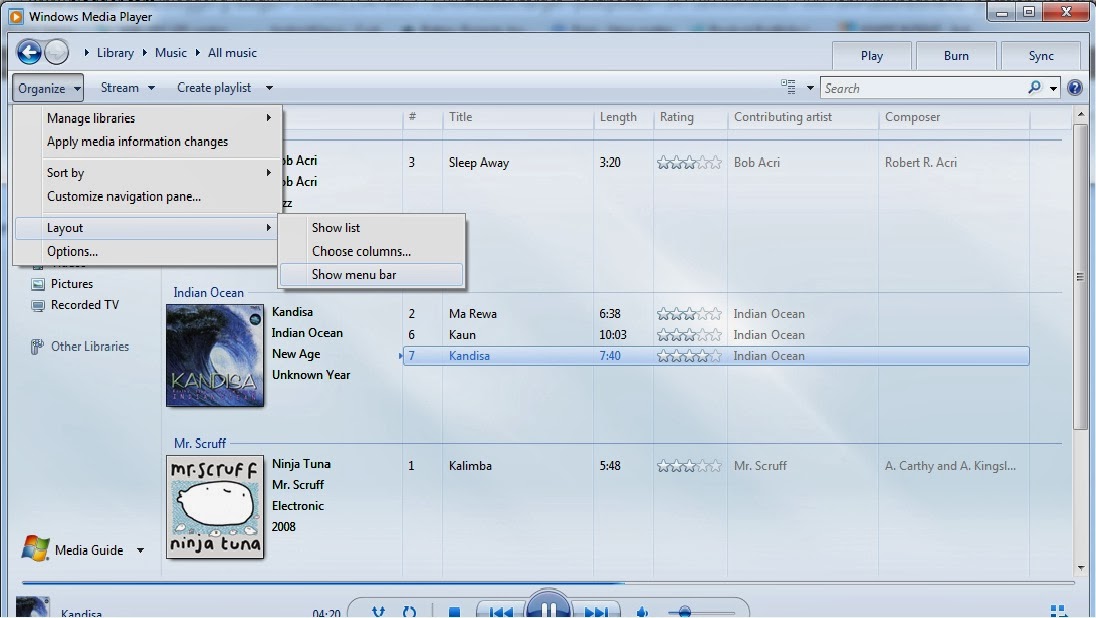Open the Other Libraries icon
The width and height of the screenshot is (1096, 618).
36,346
